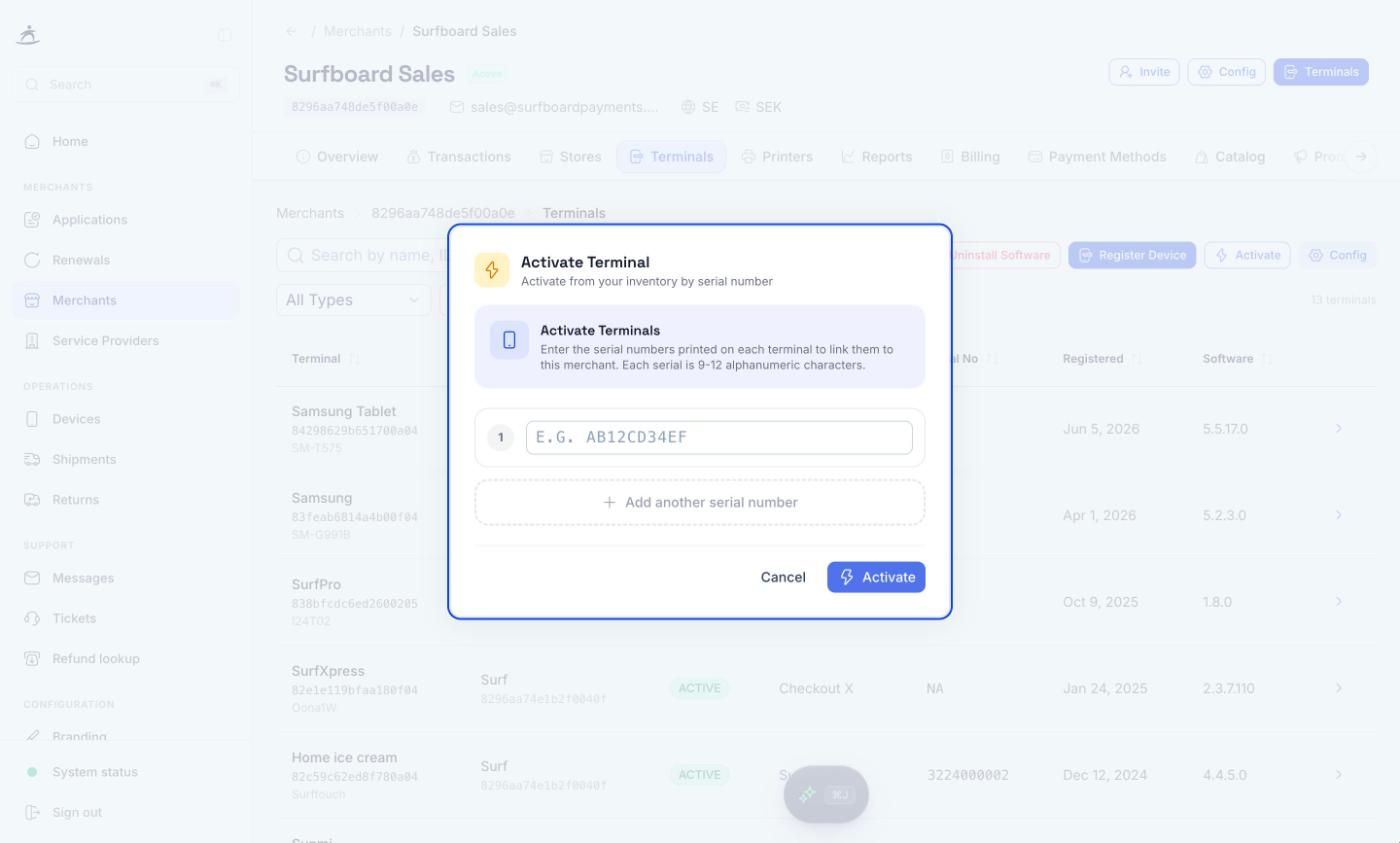The image size is (1400, 843).
Task: Focus the sidebar Search field
Action: coord(126,85)
